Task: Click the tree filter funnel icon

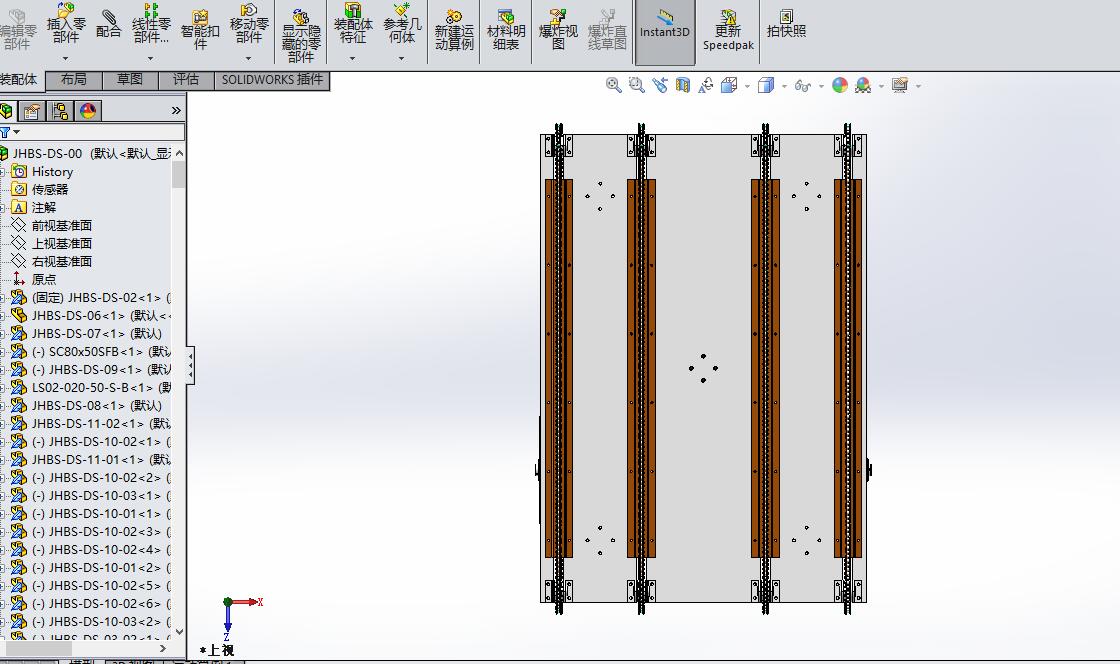Action: coord(4,132)
